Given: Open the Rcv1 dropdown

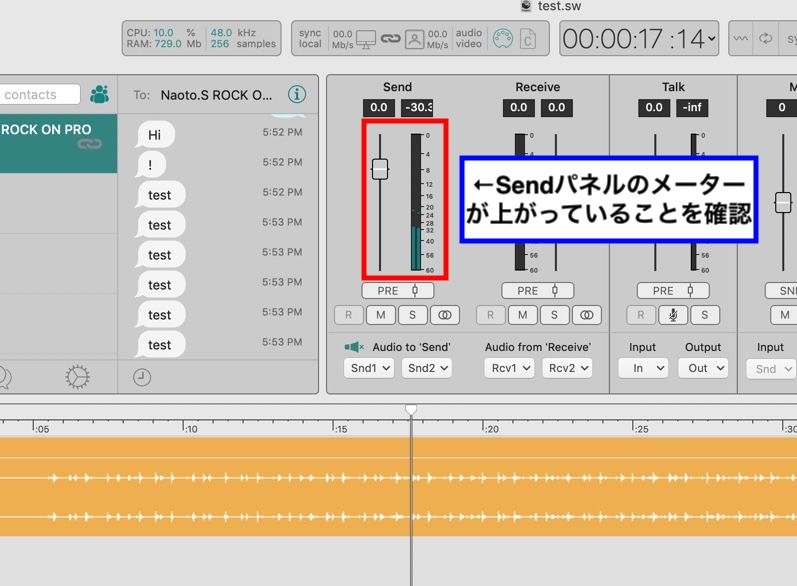Looking at the screenshot, I should coord(509,368).
